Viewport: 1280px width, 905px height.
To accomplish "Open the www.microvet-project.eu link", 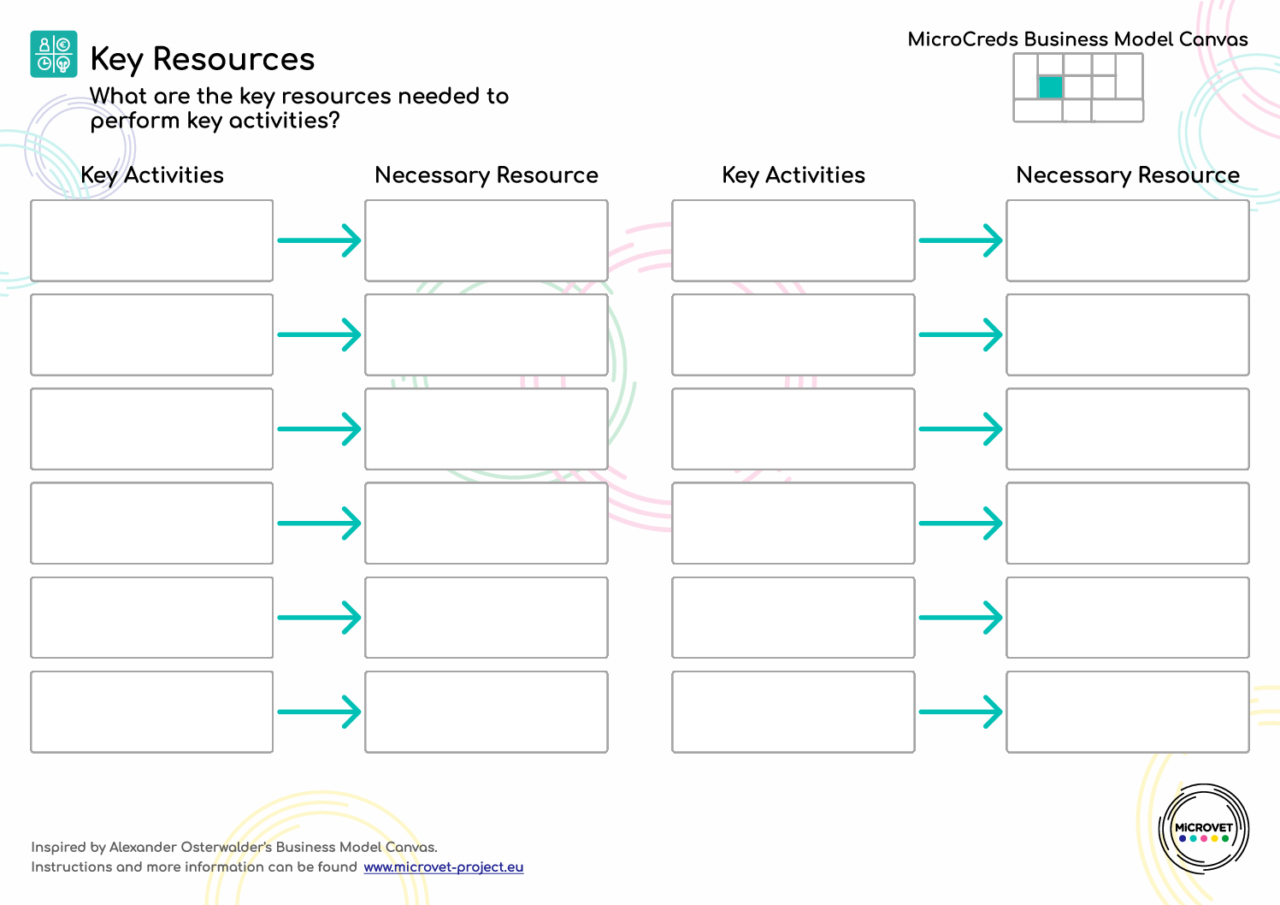I will (x=443, y=867).
